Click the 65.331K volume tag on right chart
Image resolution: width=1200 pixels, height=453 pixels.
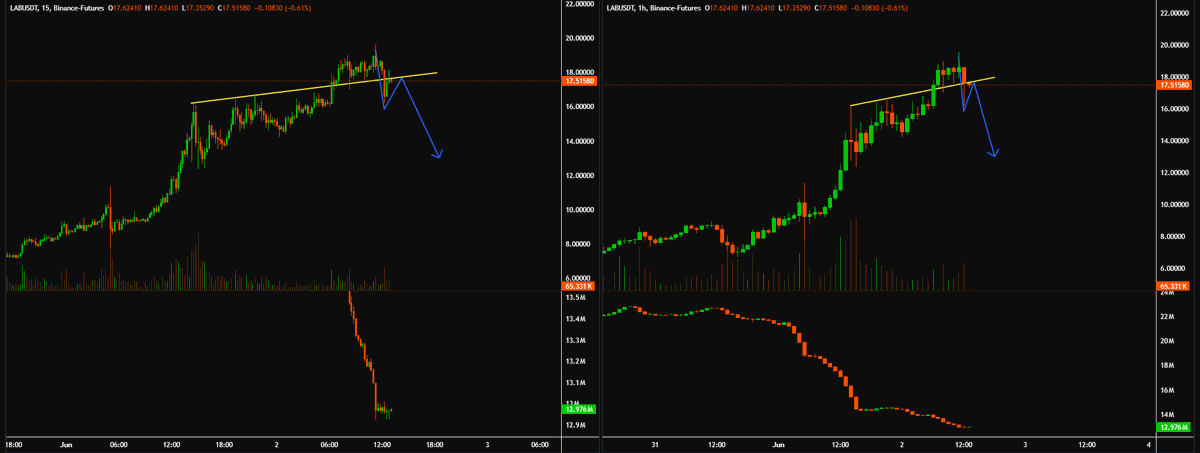(1174, 287)
